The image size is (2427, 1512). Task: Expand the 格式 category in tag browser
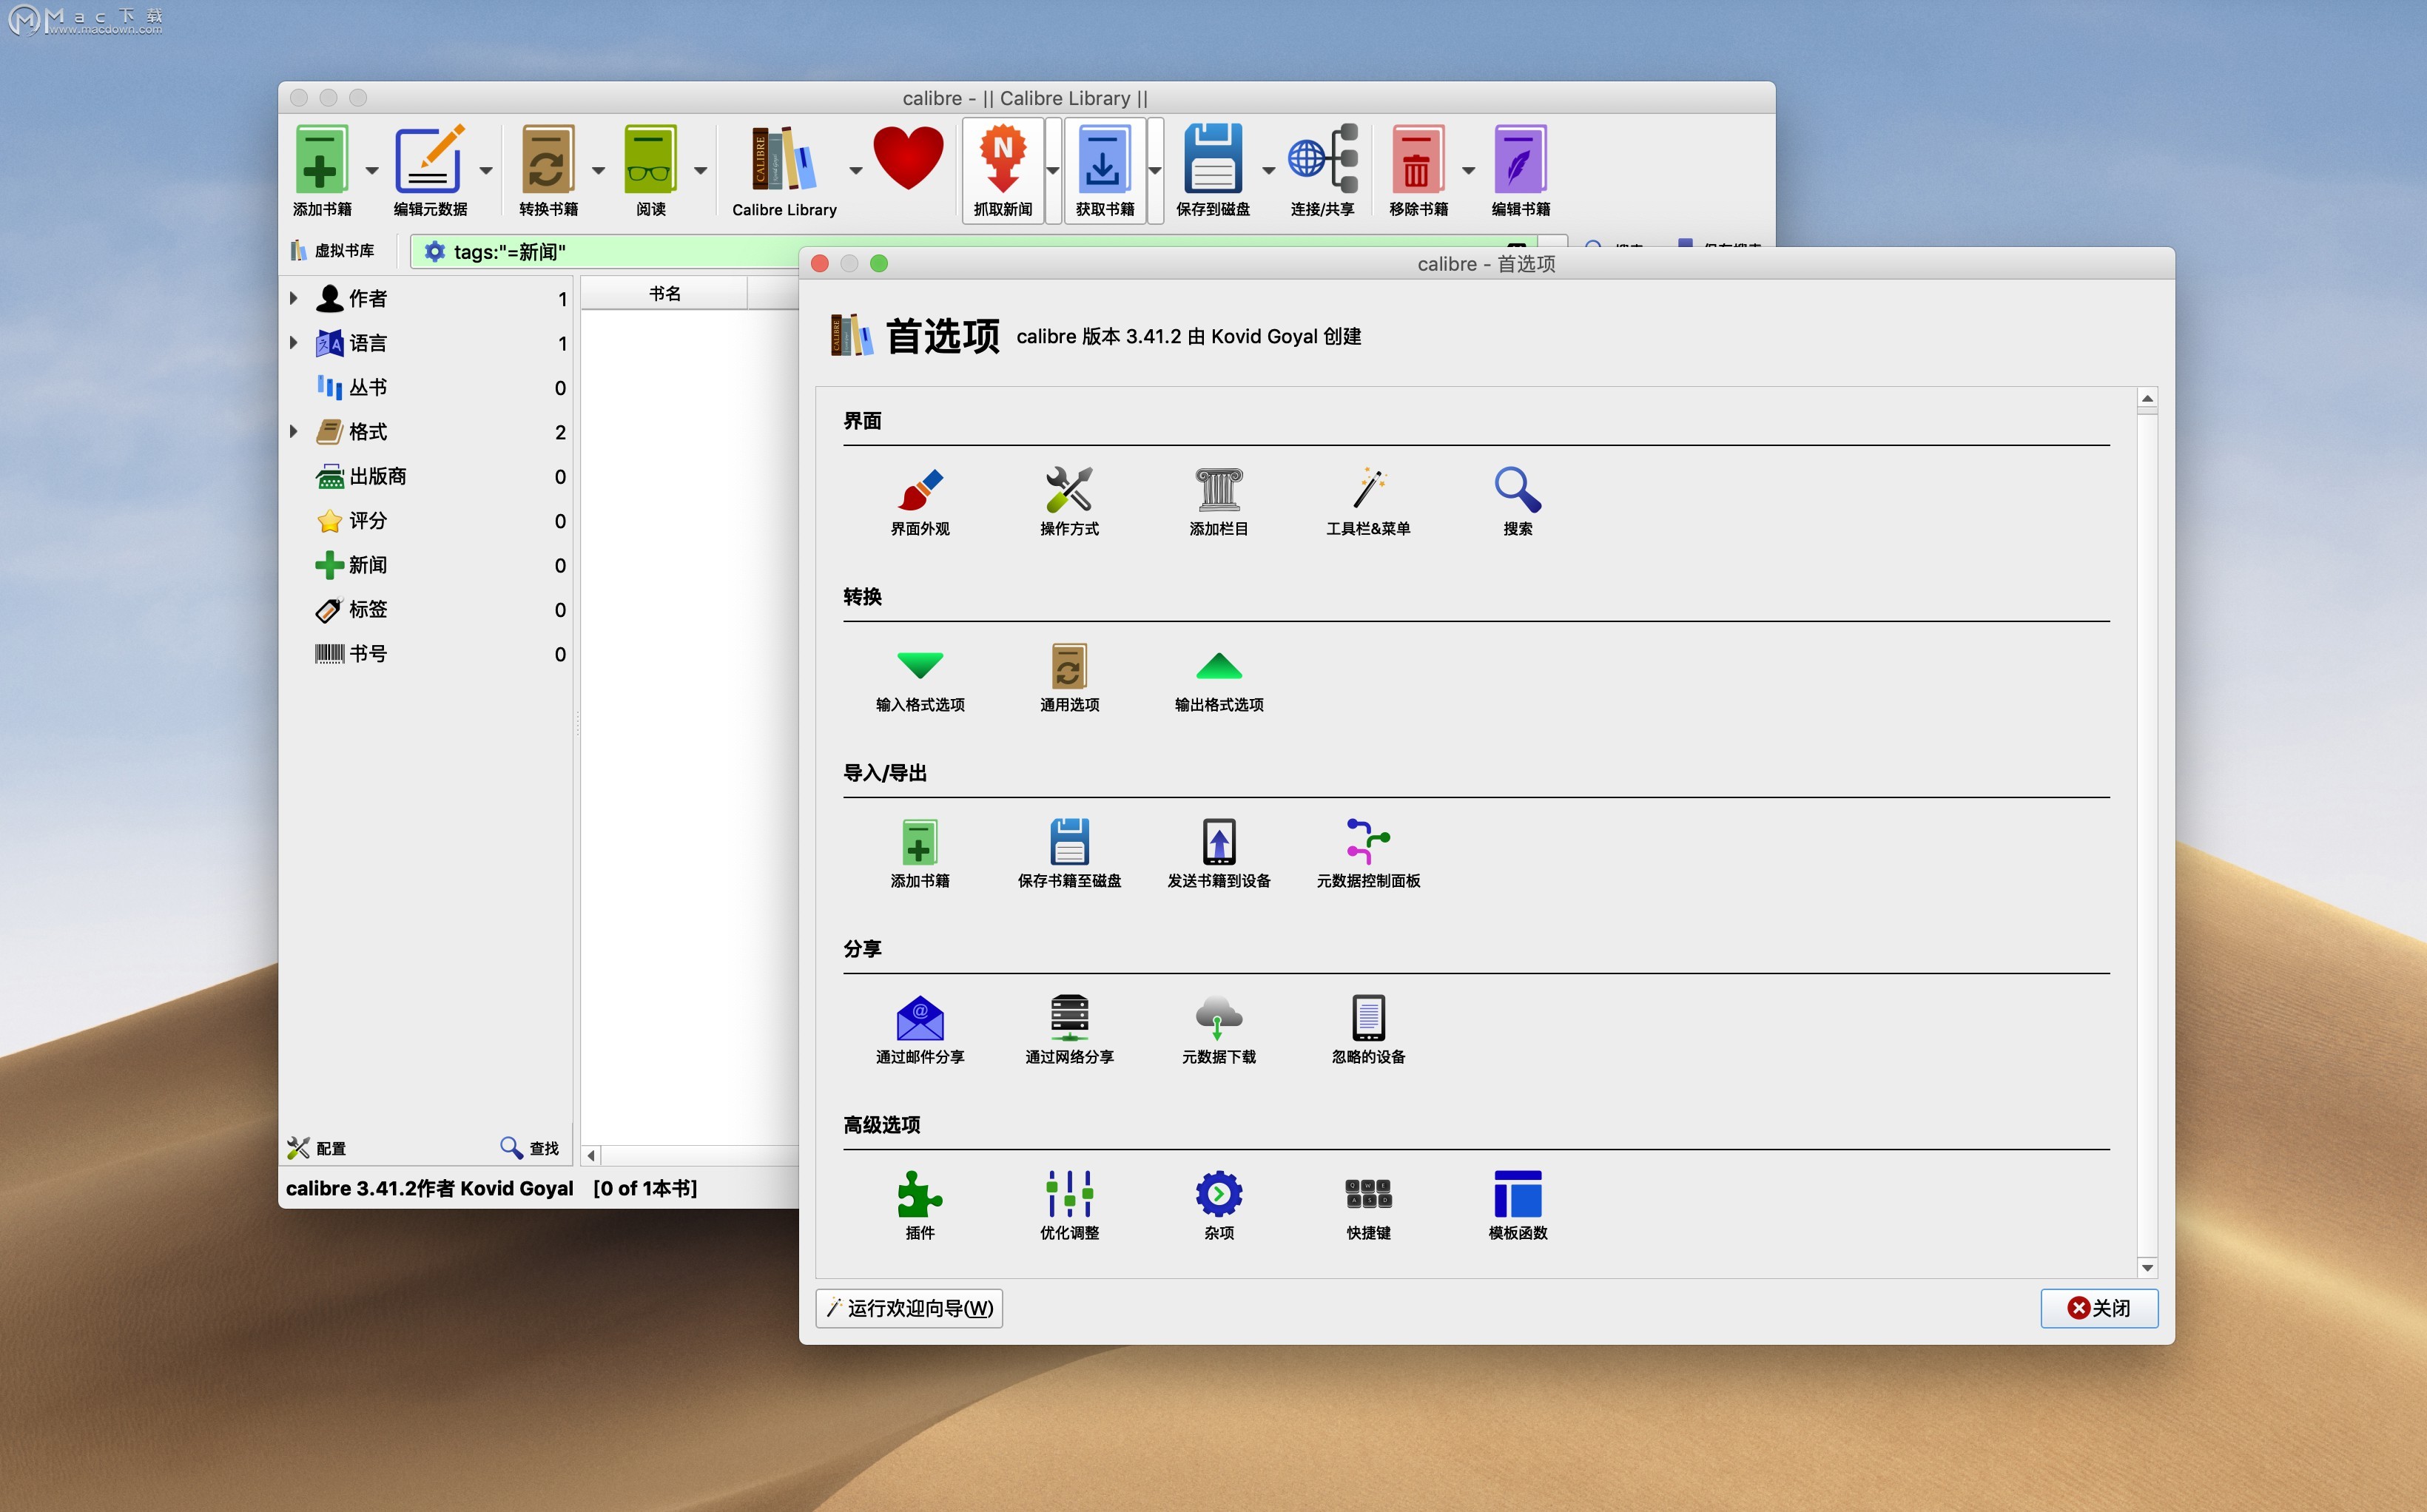(x=293, y=431)
